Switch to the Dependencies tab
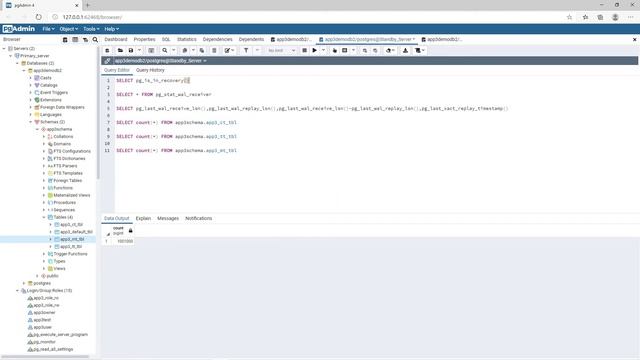The height and width of the screenshot is (360, 640). (218, 39)
